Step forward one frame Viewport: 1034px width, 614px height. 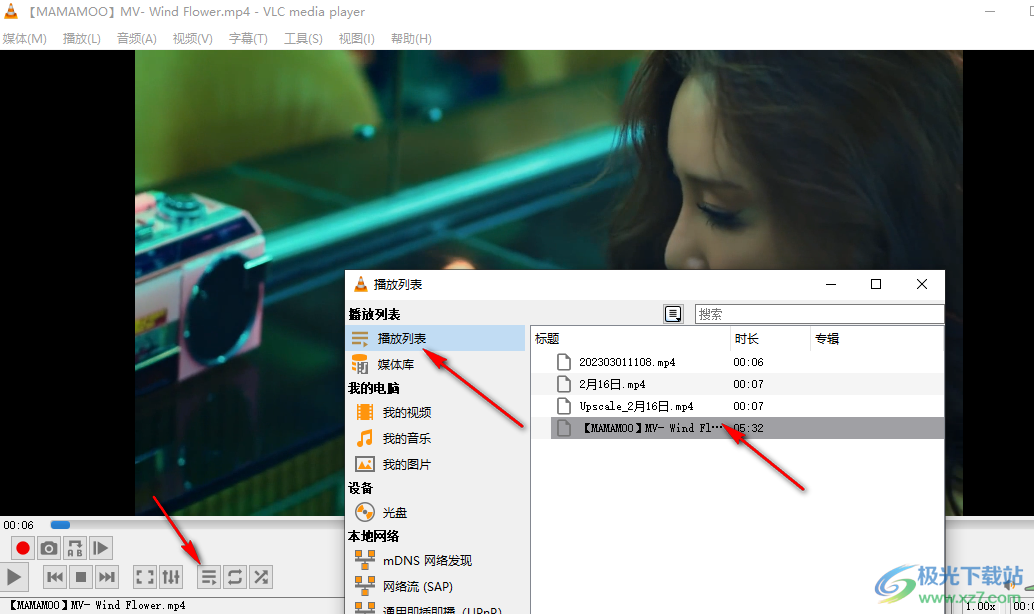[100, 548]
